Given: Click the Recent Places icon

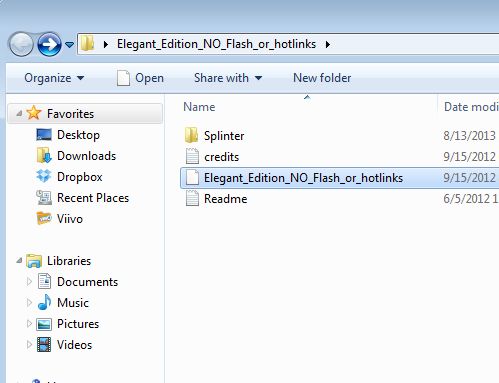Looking at the screenshot, I should pos(44,197).
